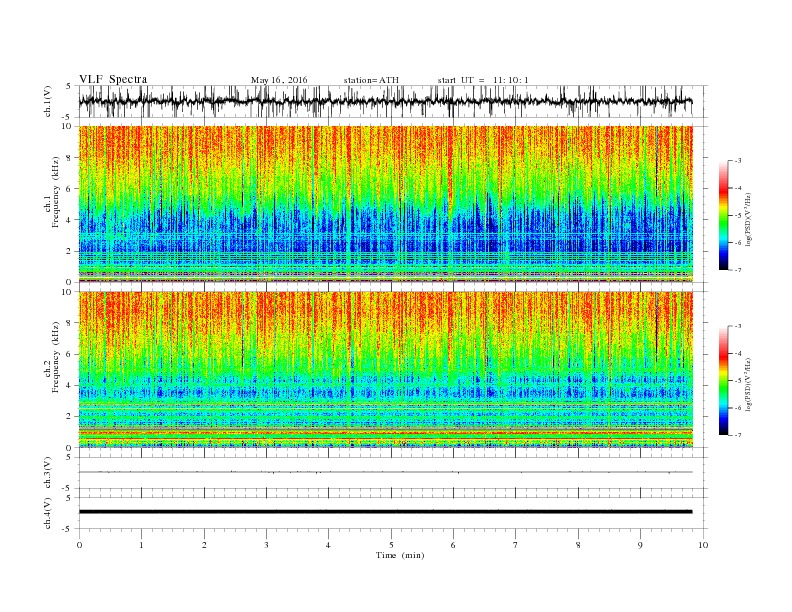
Task: Click the "2" minute tick on time axis
Action: coord(204,545)
